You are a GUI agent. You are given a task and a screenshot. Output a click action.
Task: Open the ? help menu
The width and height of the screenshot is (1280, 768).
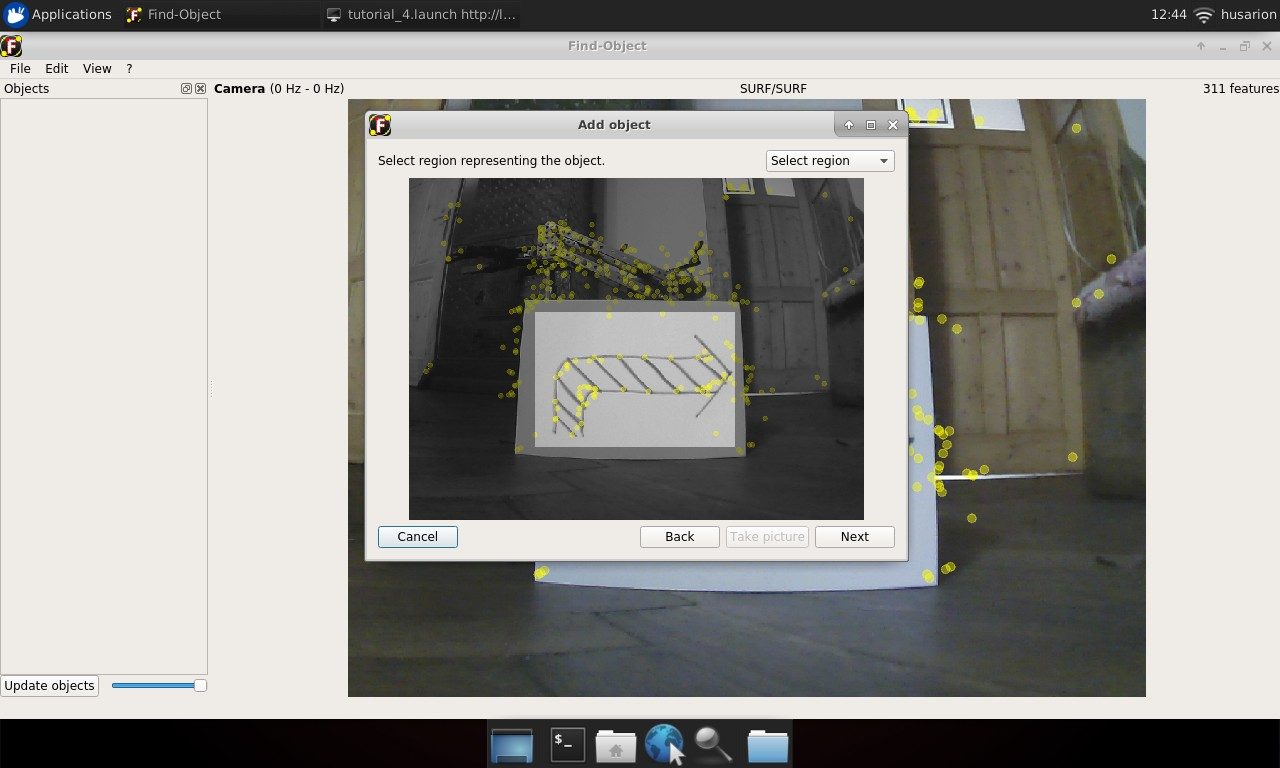point(129,69)
